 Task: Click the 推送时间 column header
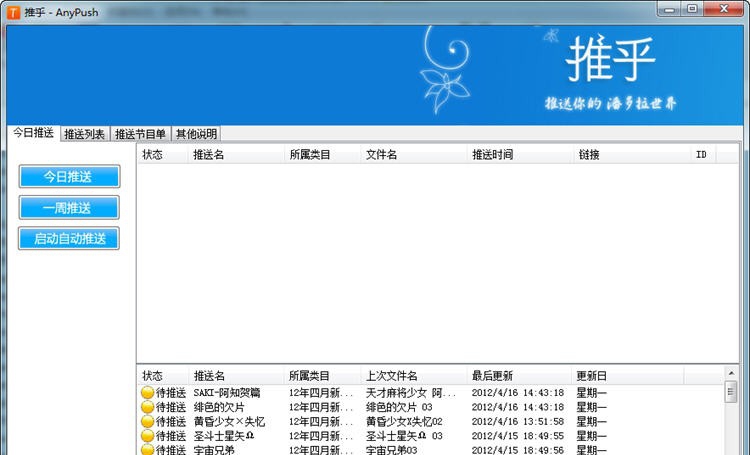point(520,155)
